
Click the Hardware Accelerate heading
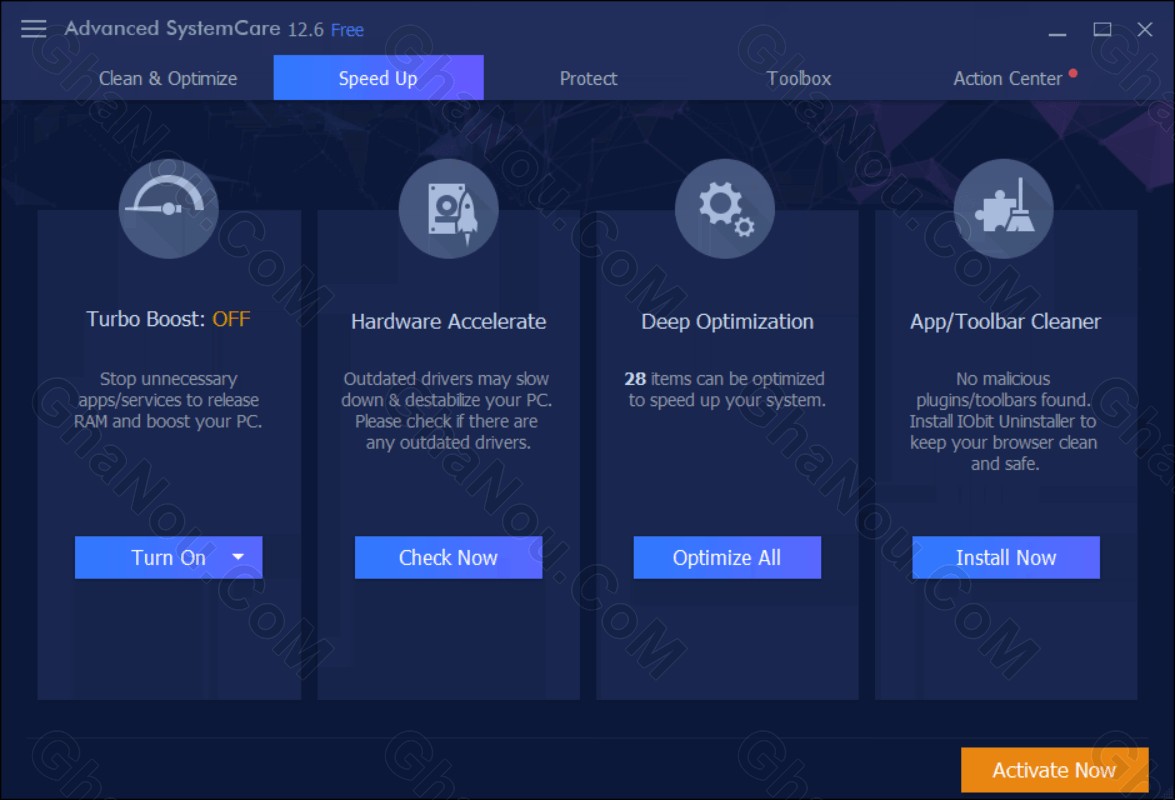tap(448, 321)
